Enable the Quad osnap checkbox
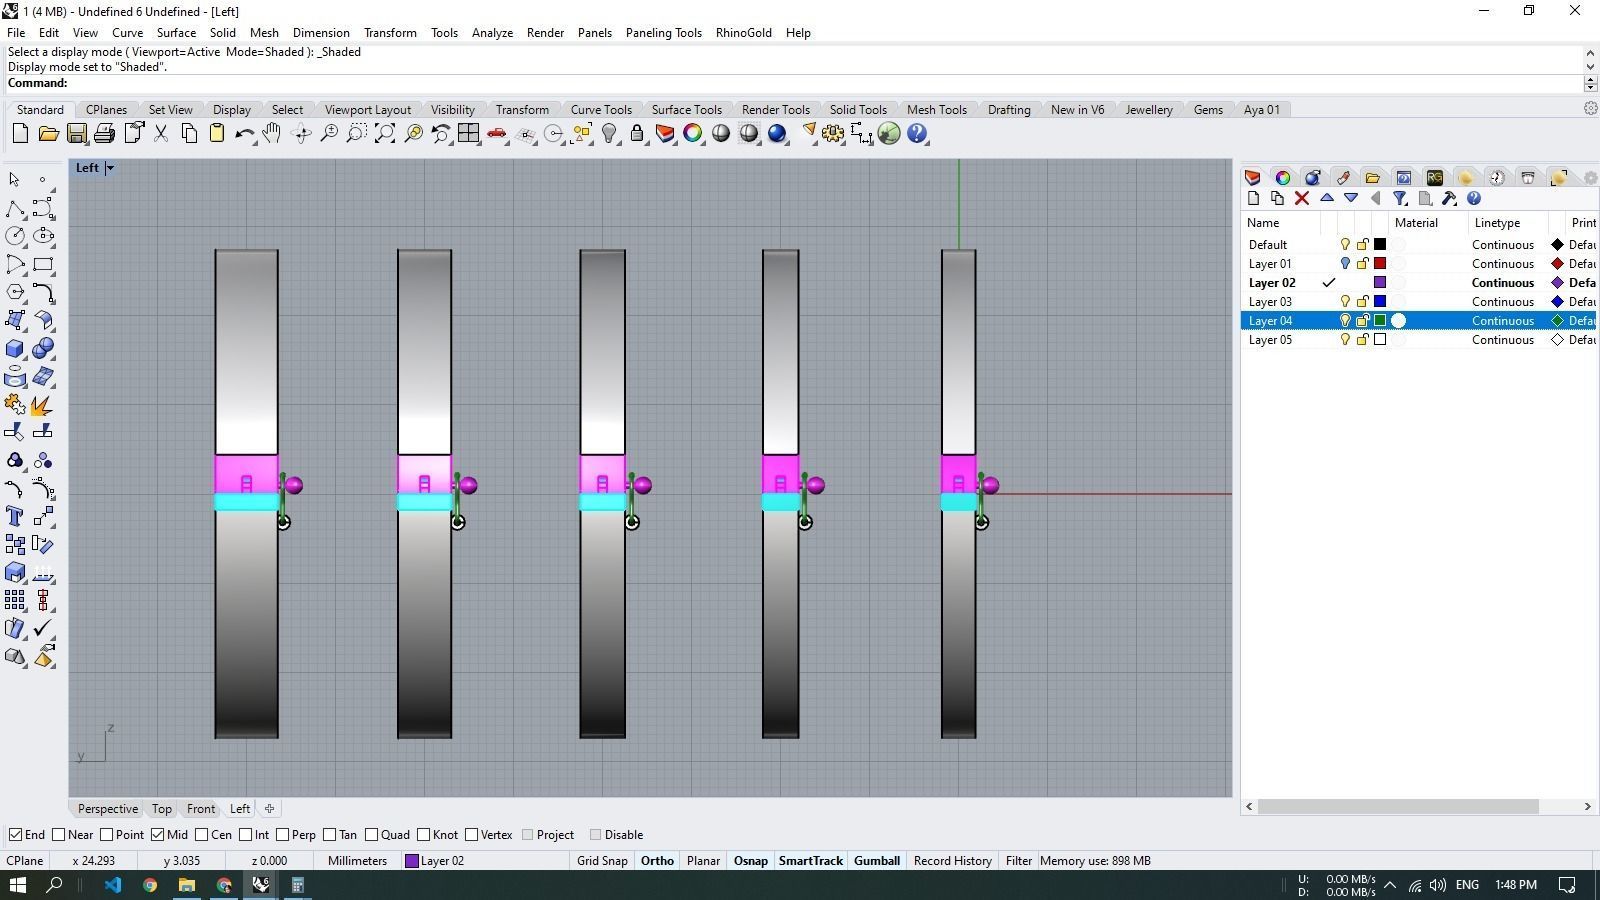 [x=371, y=835]
